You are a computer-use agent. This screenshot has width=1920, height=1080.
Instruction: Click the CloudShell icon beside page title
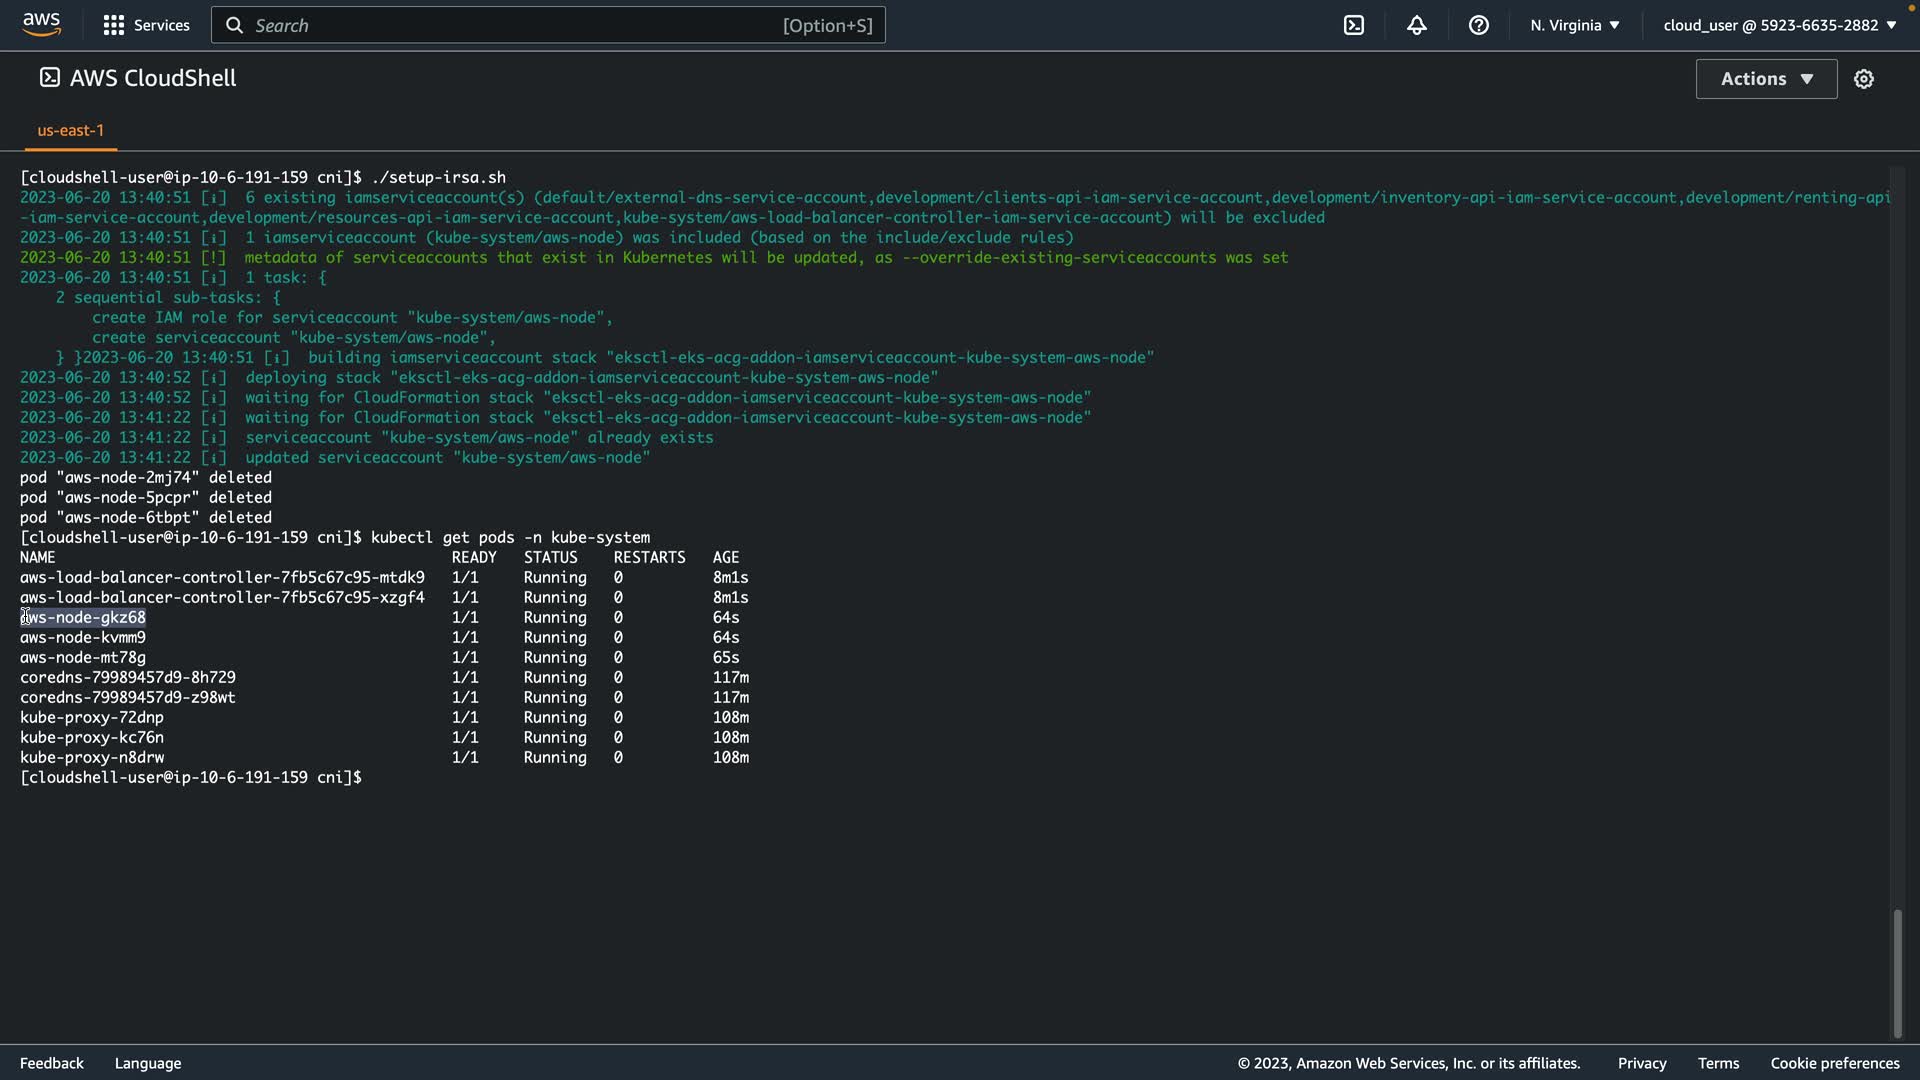click(49, 78)
